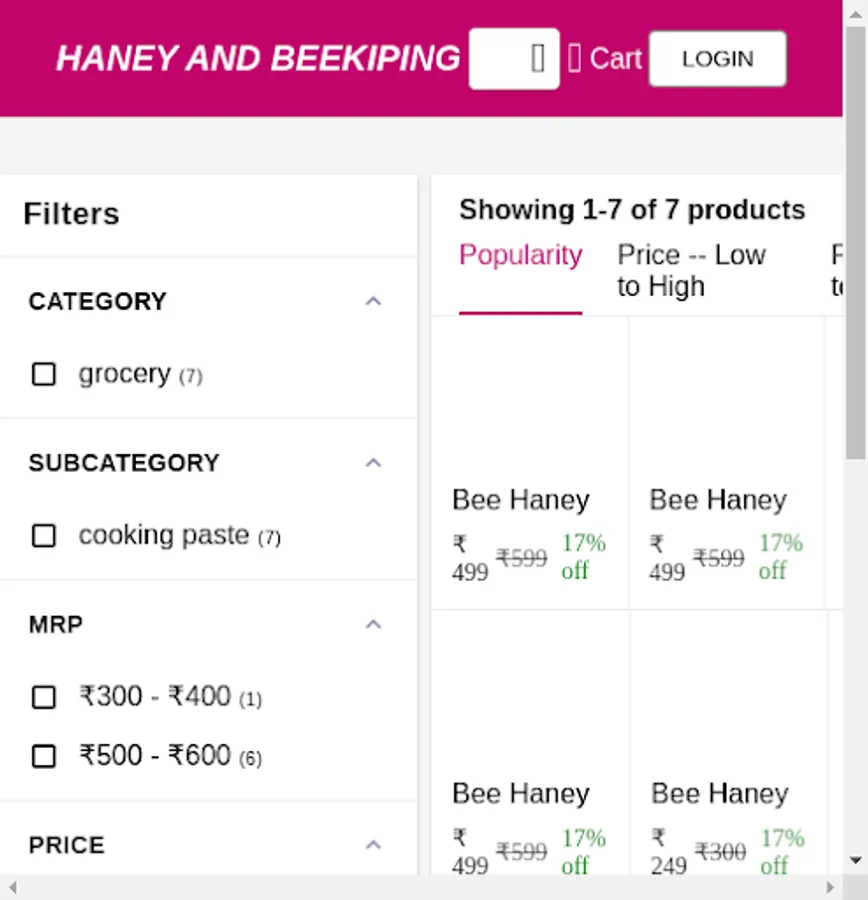Viewport: 868px width, 900px height.
Task: Switch to Price -- Low to High sorting
Action: pos(691,271)
